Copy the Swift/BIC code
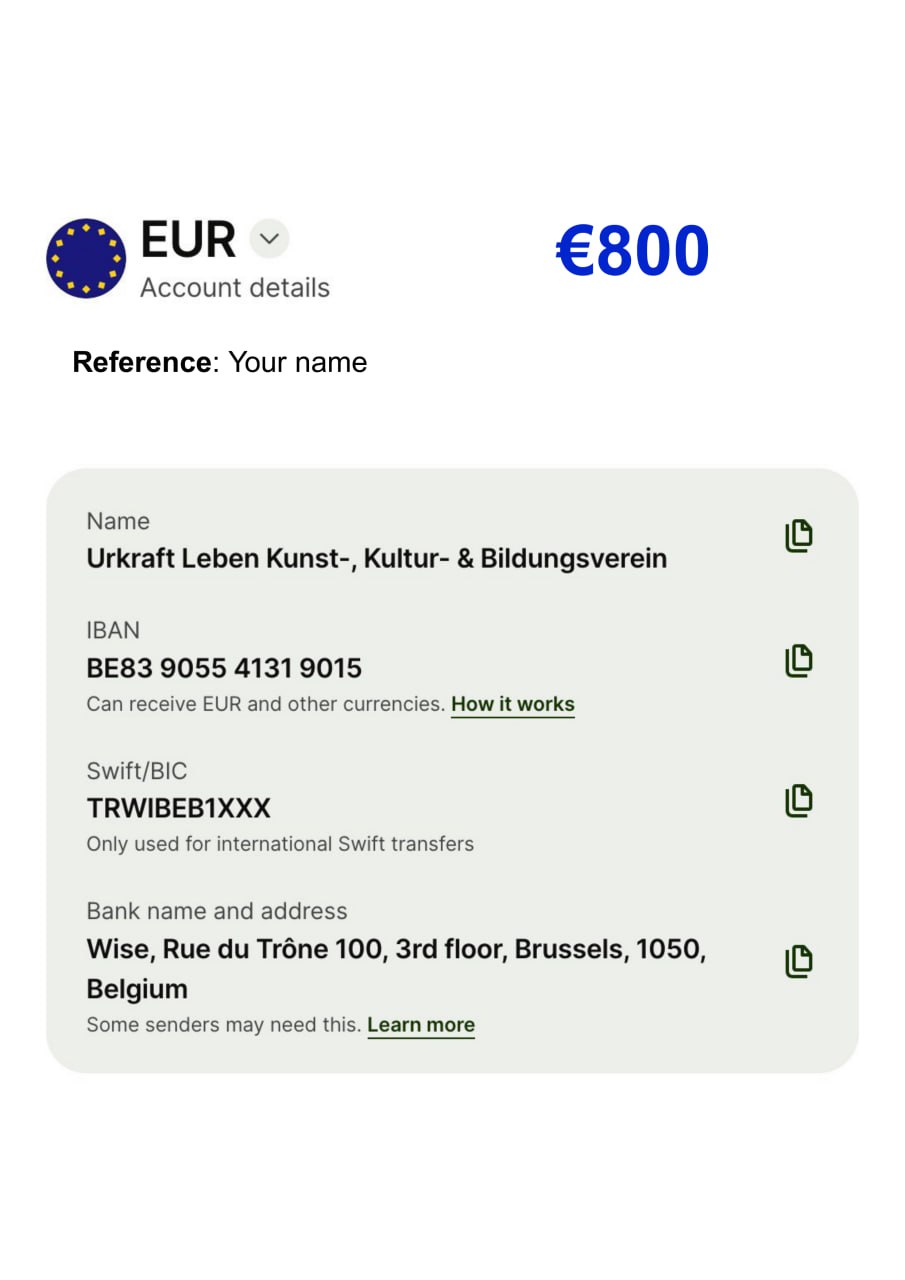The image size is (905, 1280). click(x=798, y=800)
